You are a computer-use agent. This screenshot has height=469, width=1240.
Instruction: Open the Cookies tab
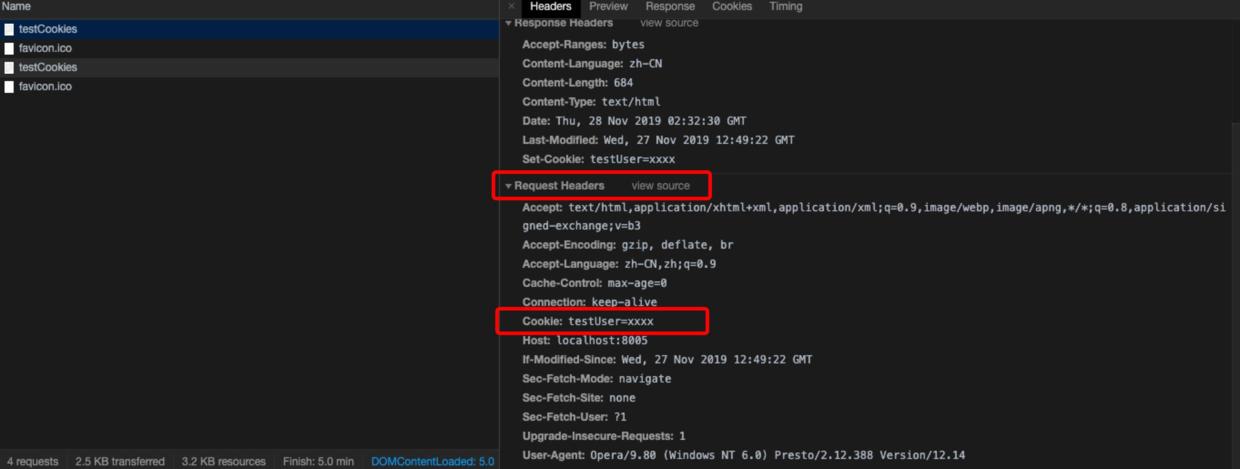point(731,6)
